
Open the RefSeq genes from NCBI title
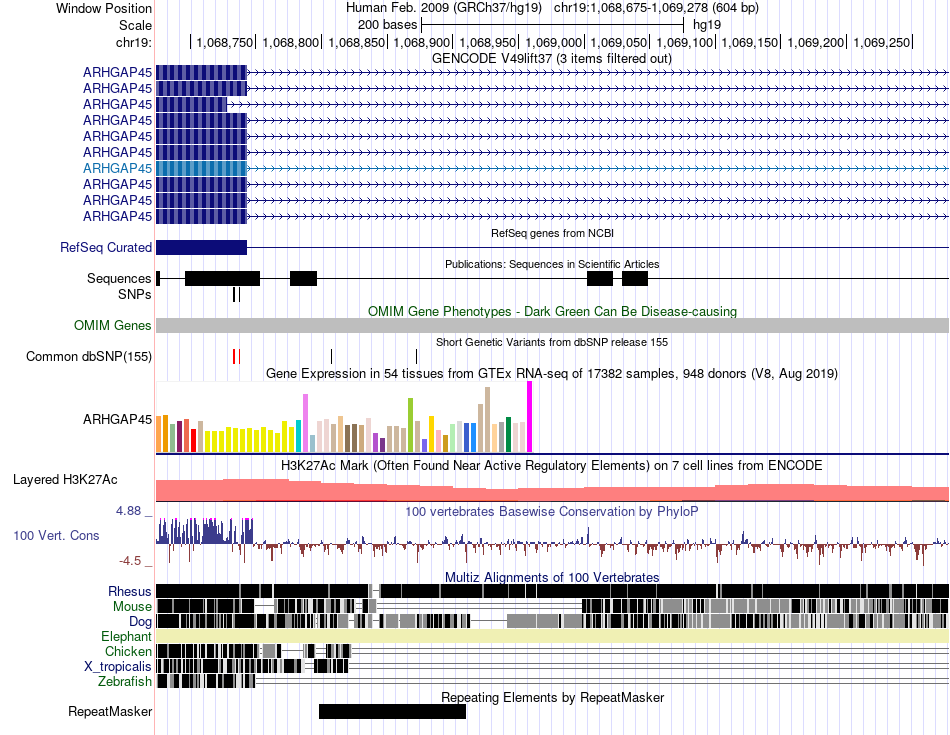(x=552, y=233)
